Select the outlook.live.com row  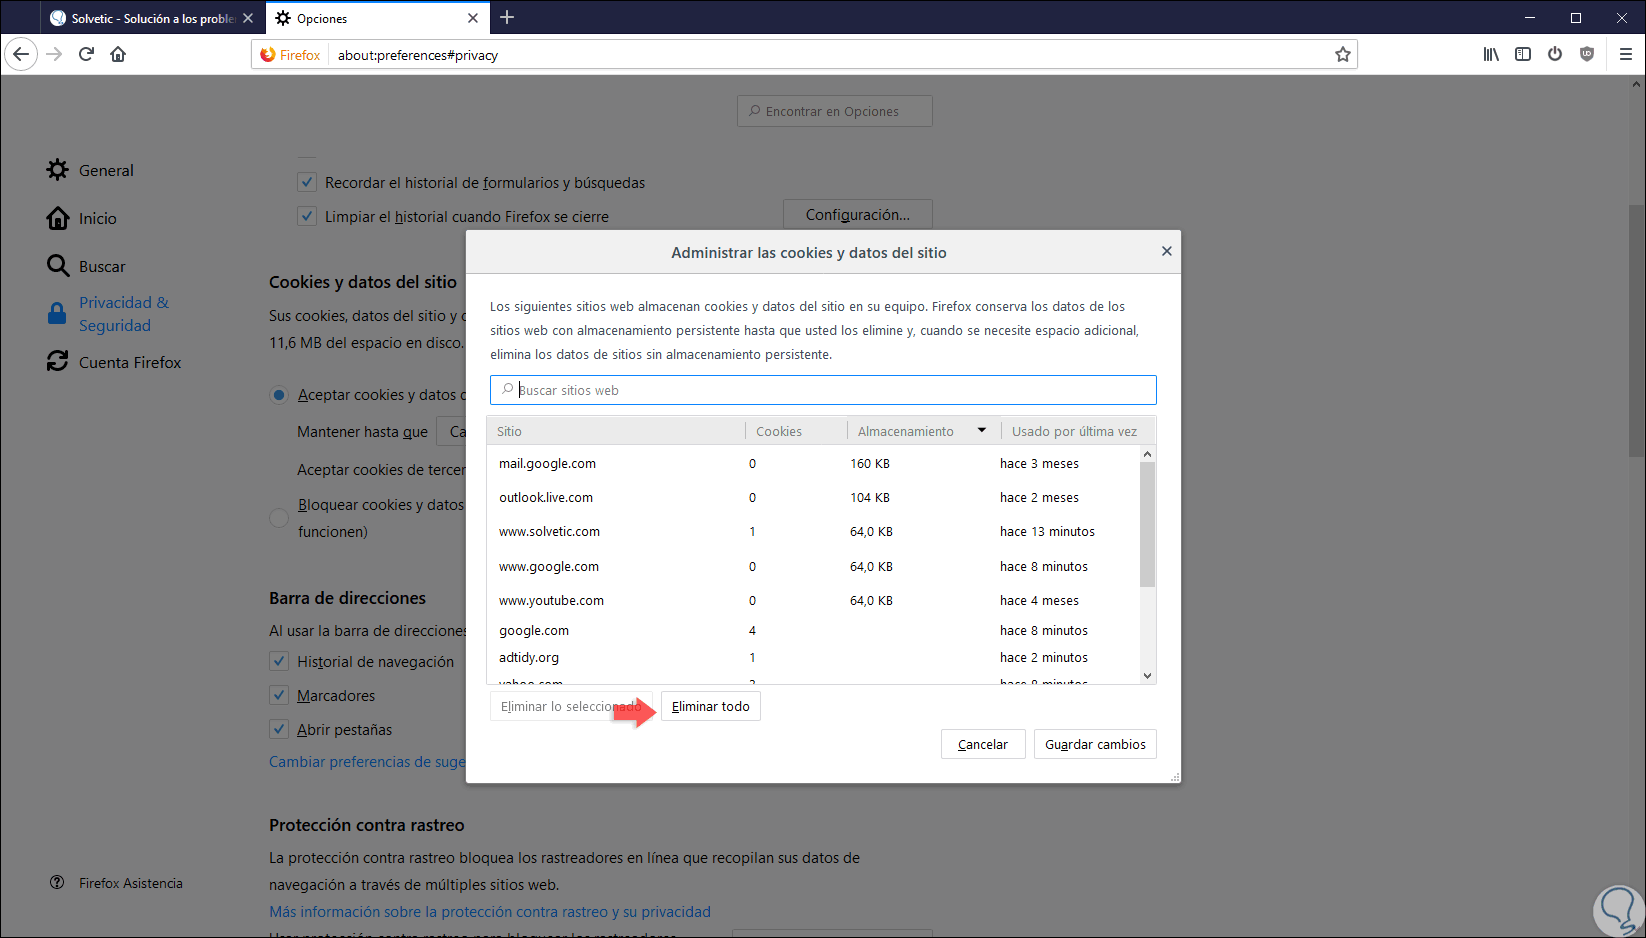tap(814, 497)
